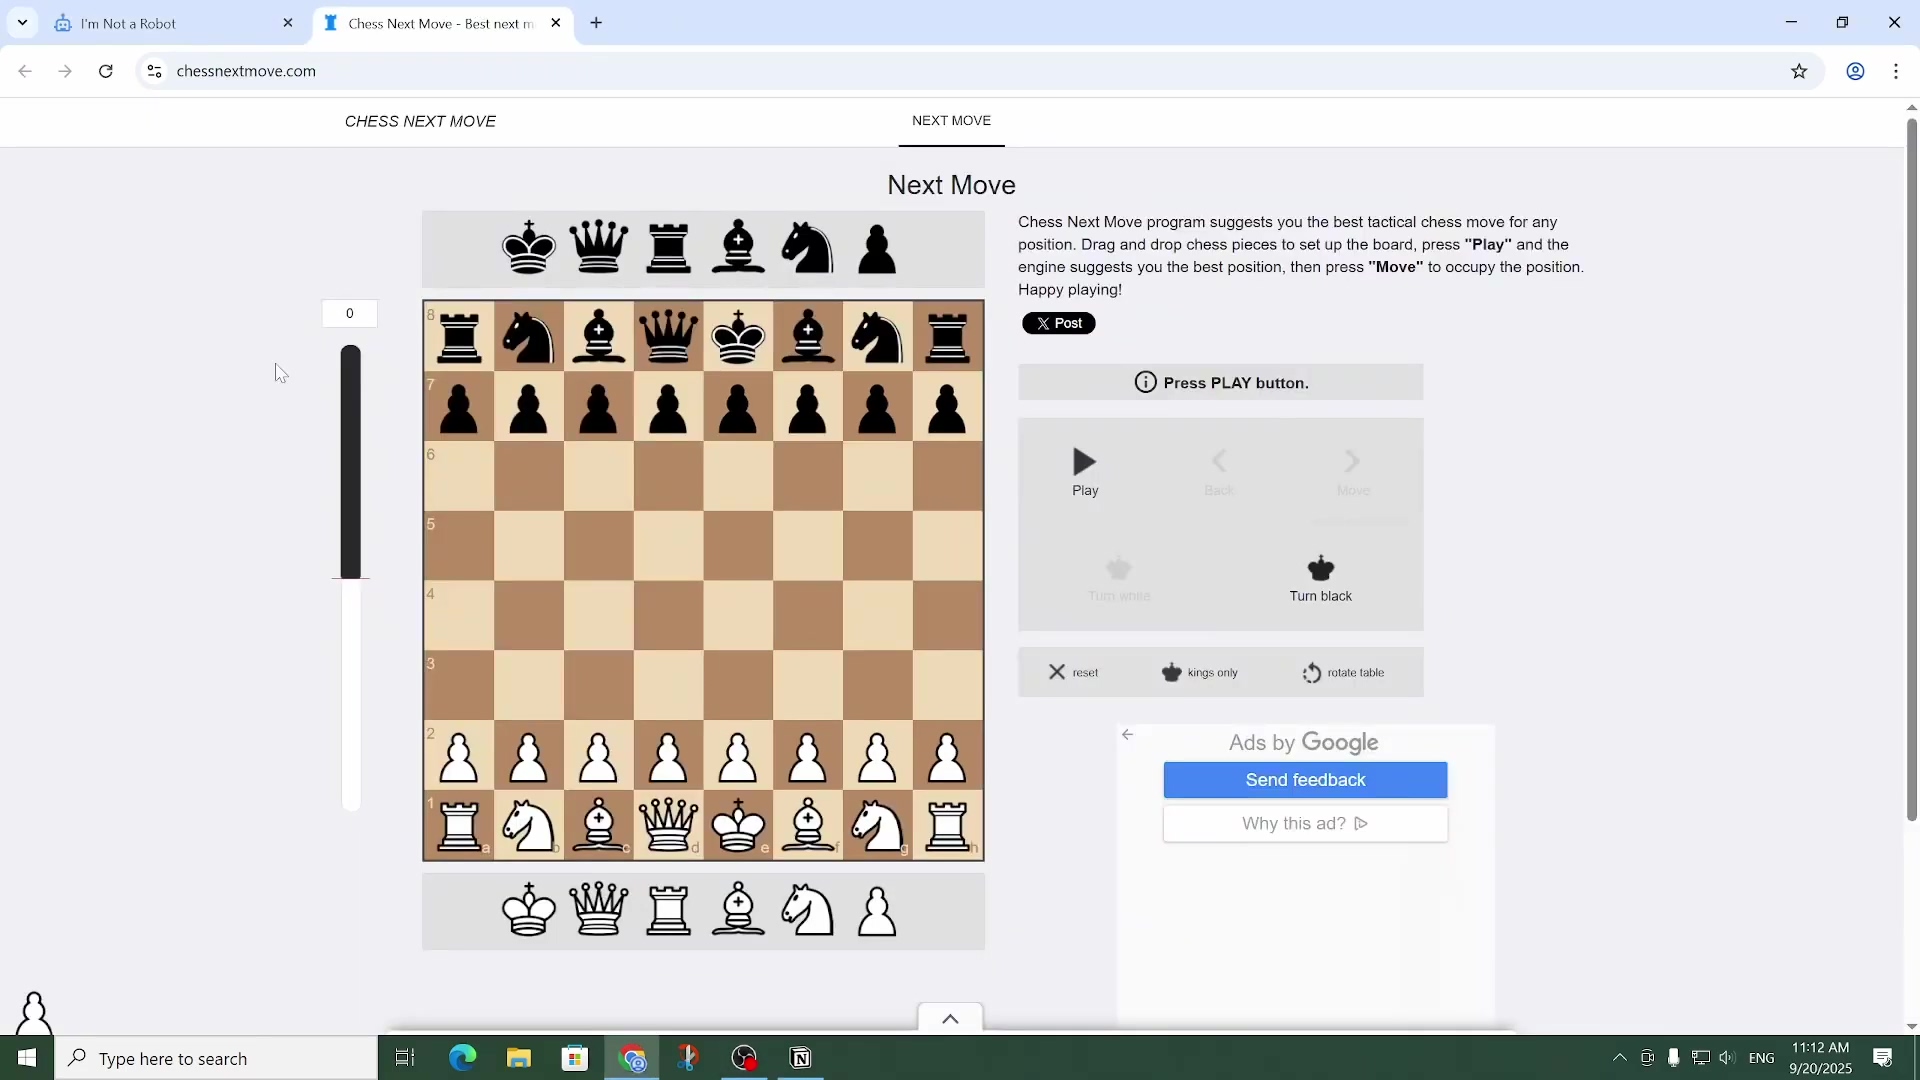
Task: Start the engine with the Play button
Action: pyautogui.click(x=1085, y=472)
